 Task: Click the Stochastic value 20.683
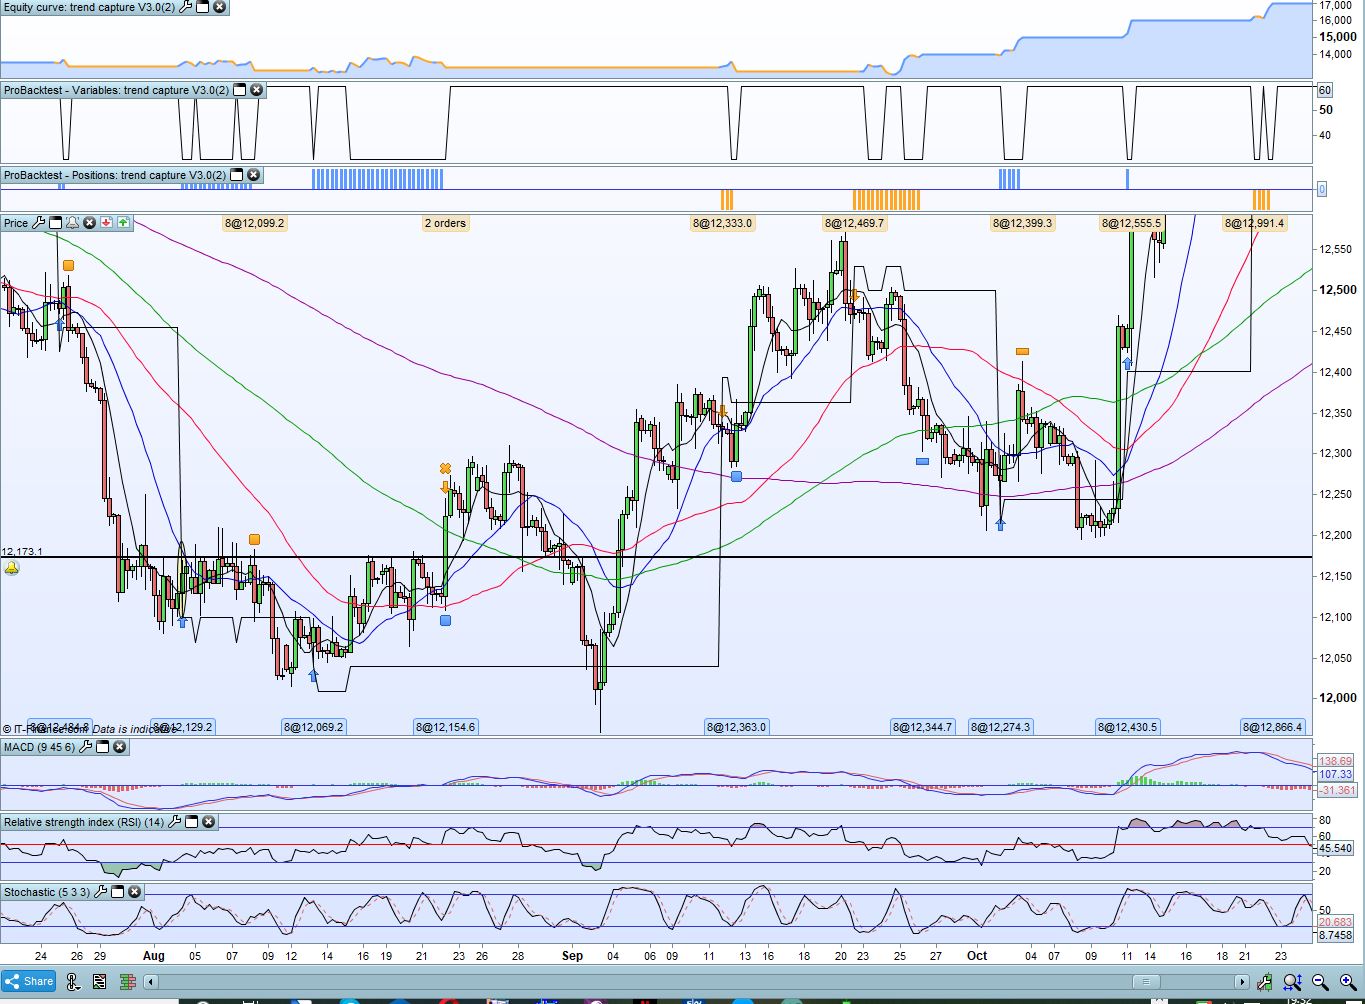coord(1335,922)
